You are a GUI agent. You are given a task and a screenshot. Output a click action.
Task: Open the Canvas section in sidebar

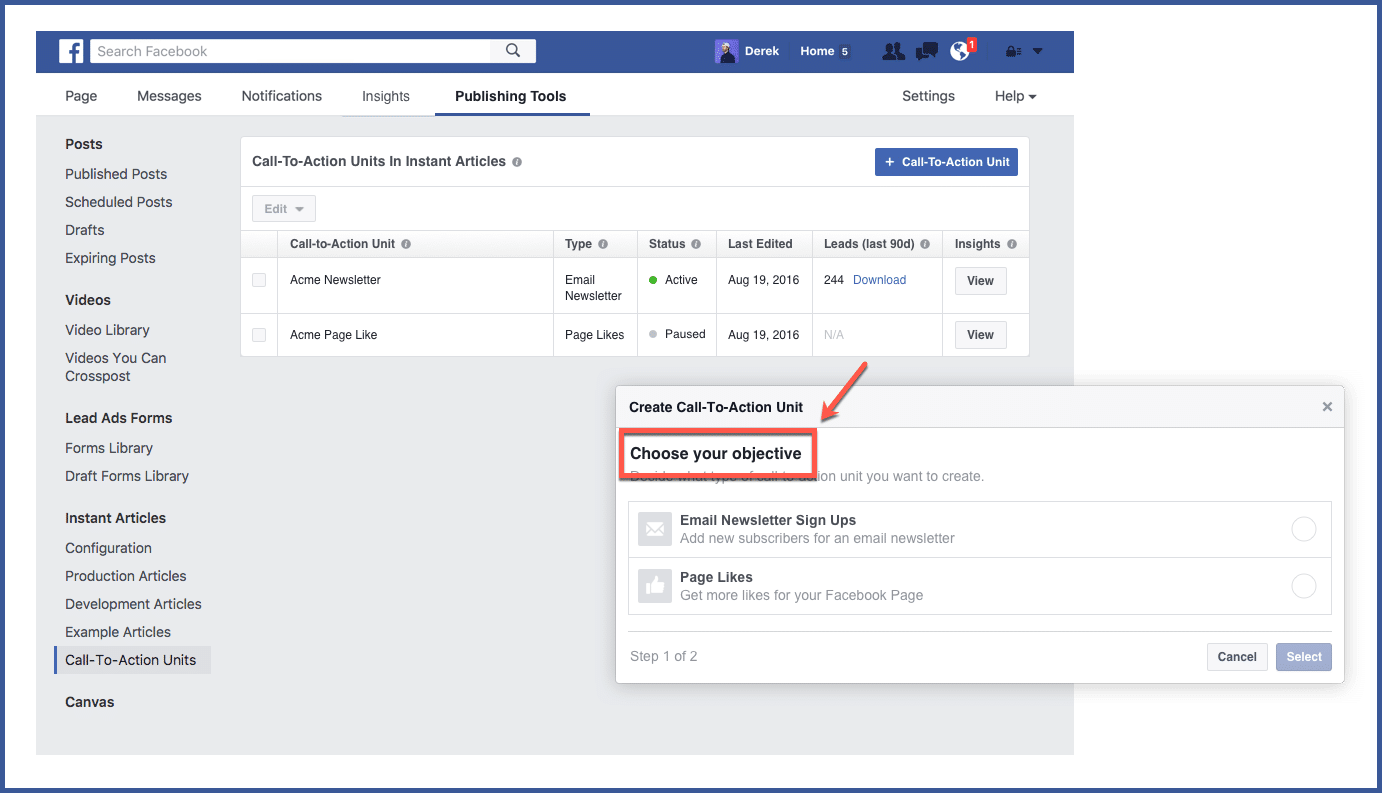pyautogui.click(x=90, y=702)
